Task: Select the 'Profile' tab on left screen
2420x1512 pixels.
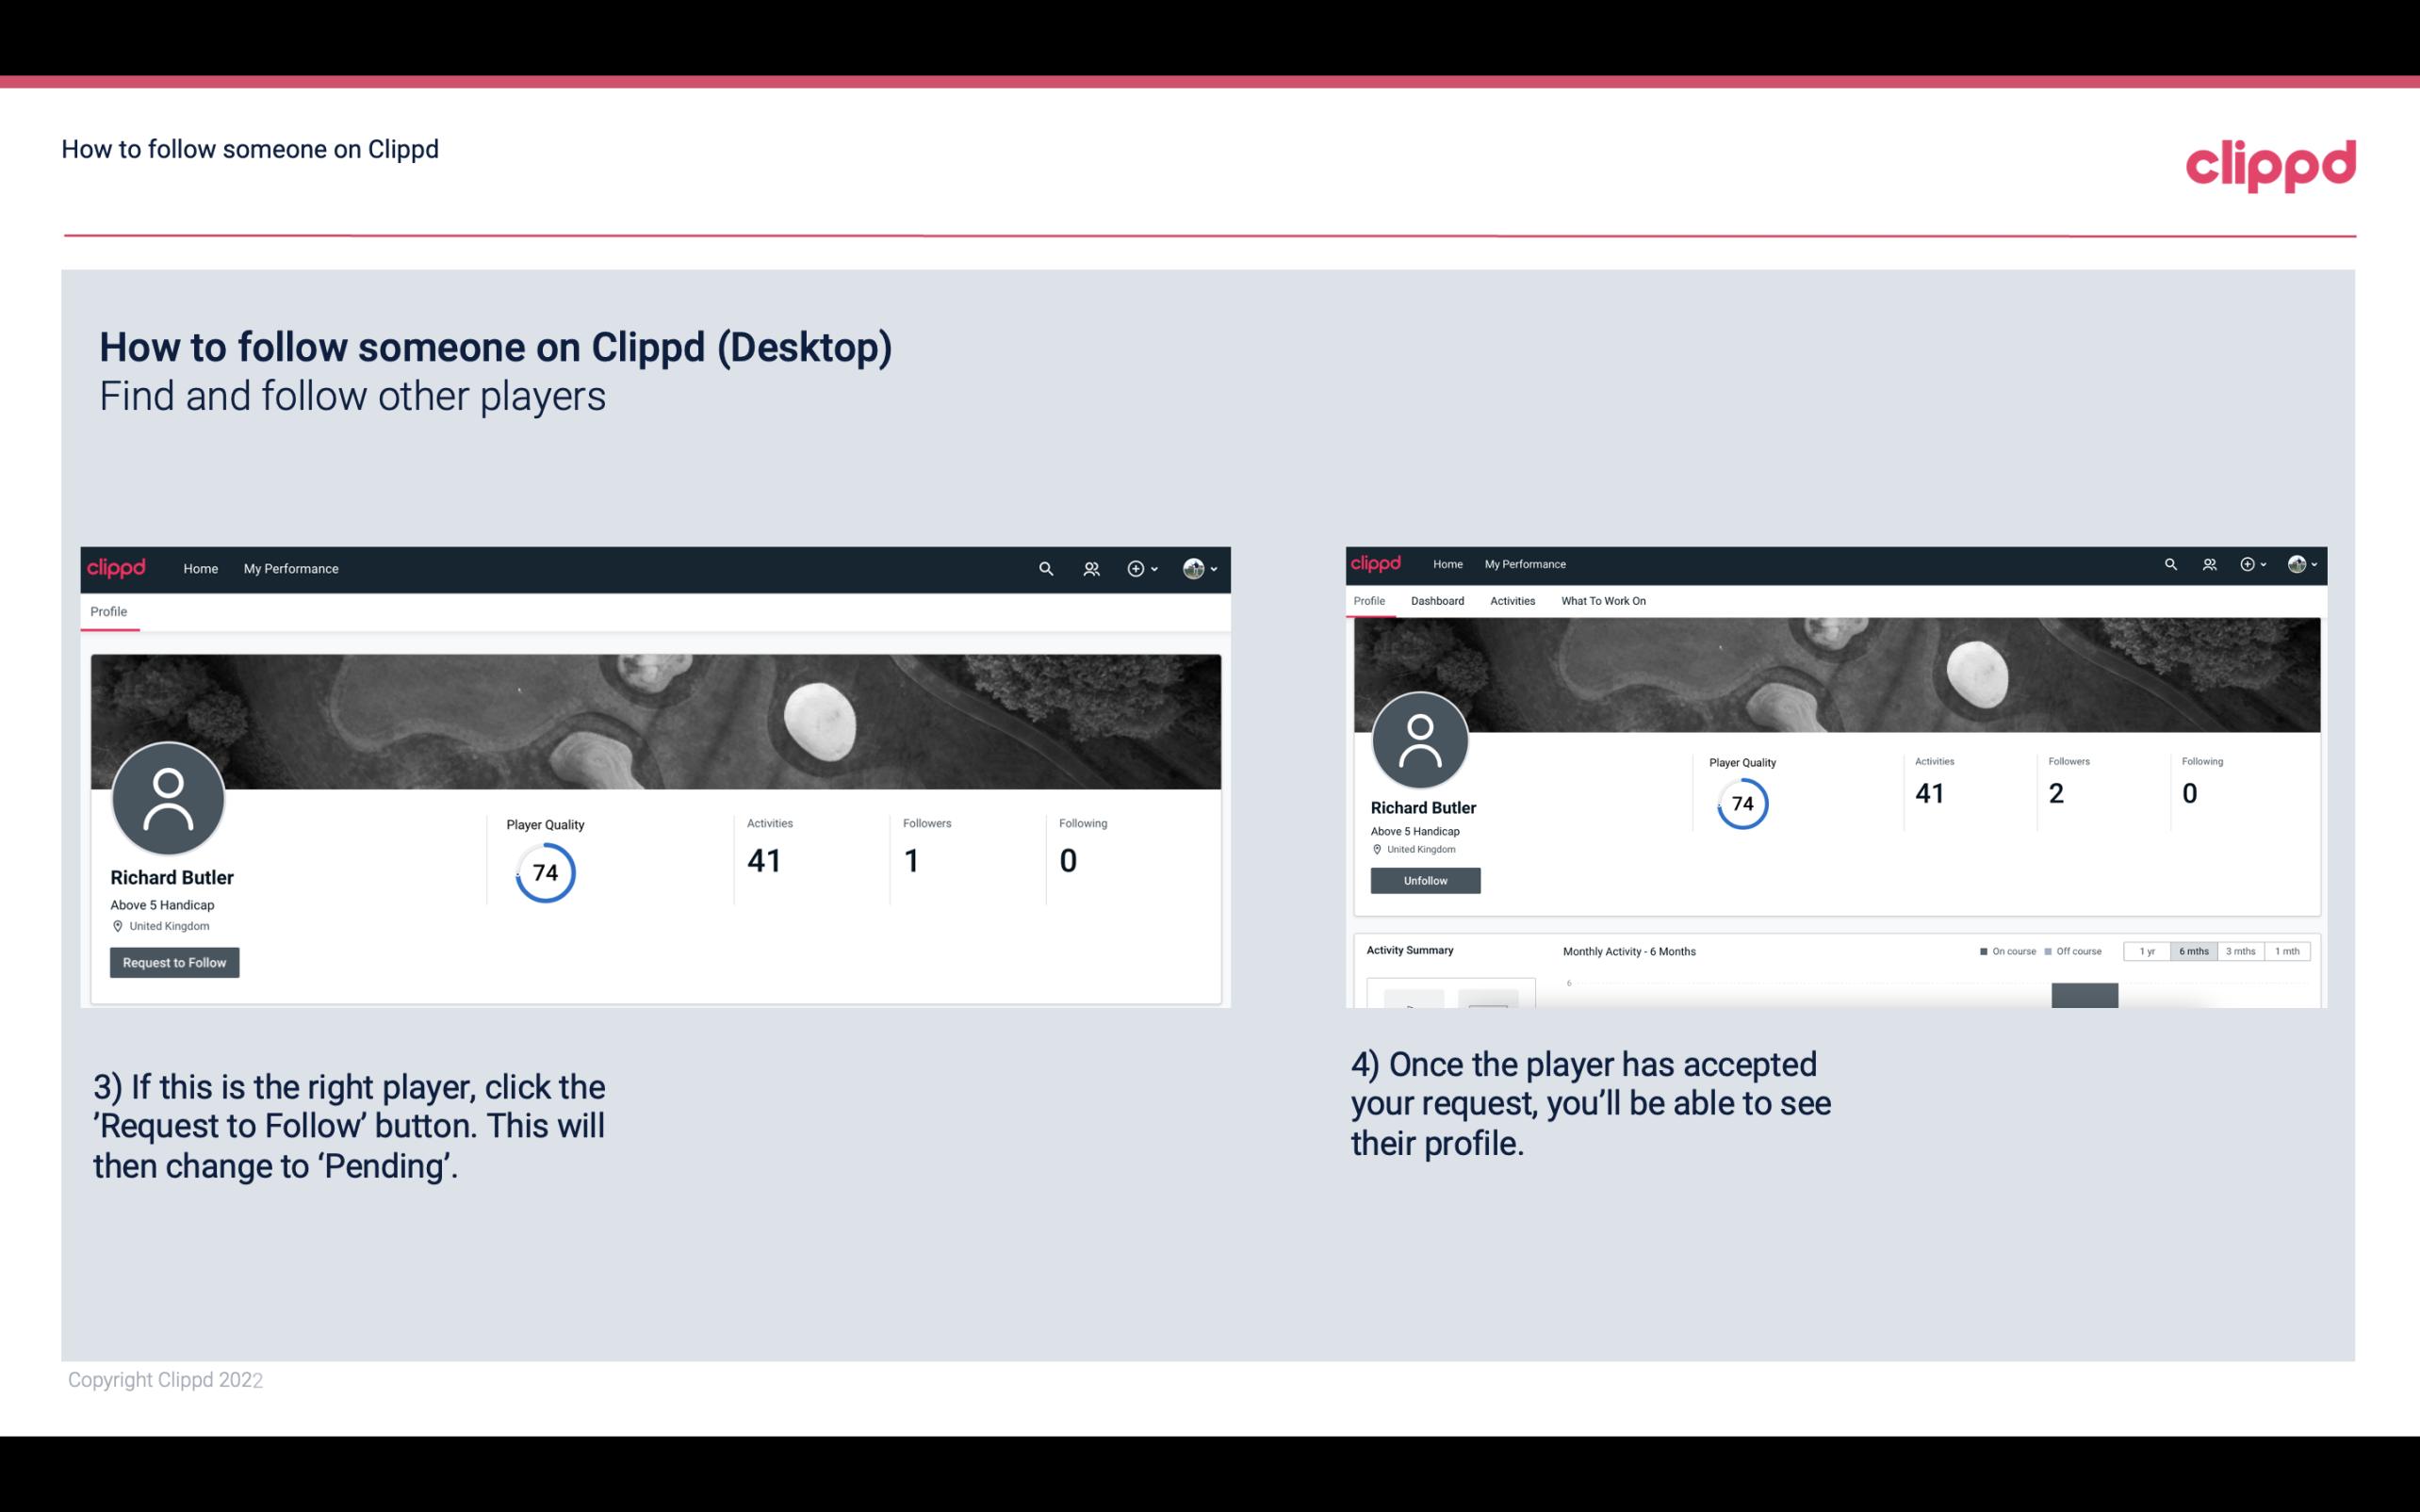Action: pos(108,611)
